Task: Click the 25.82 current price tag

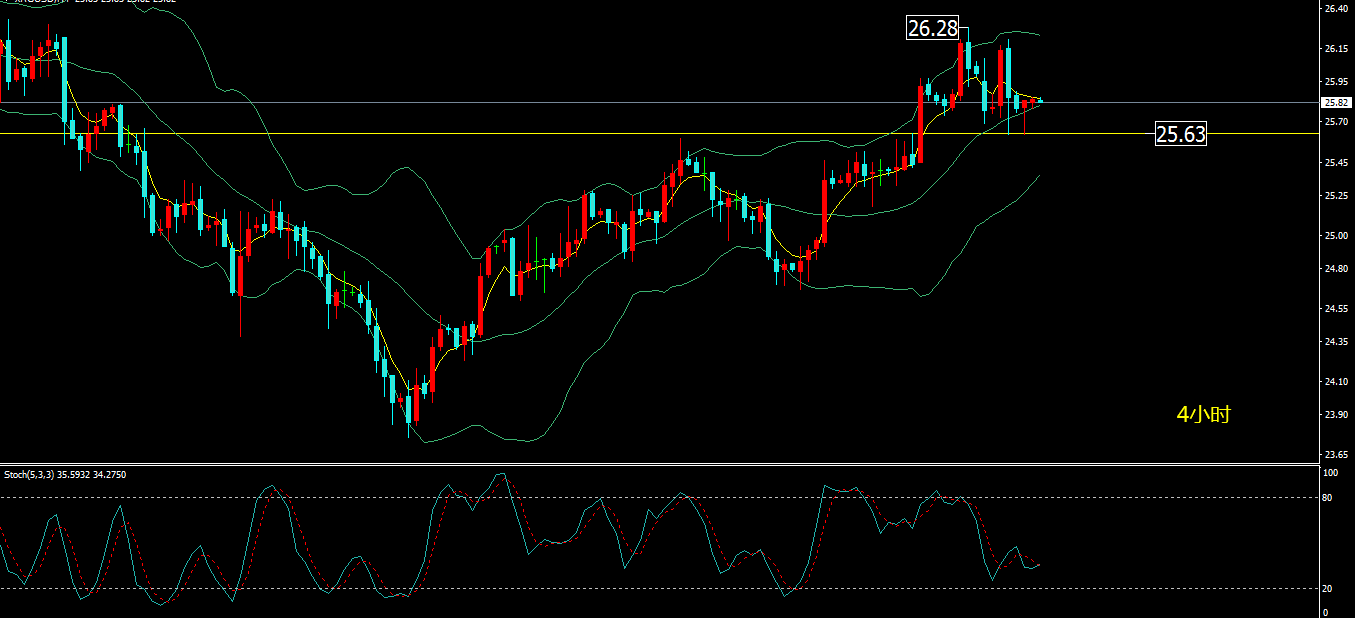Action: (1335, 102)
